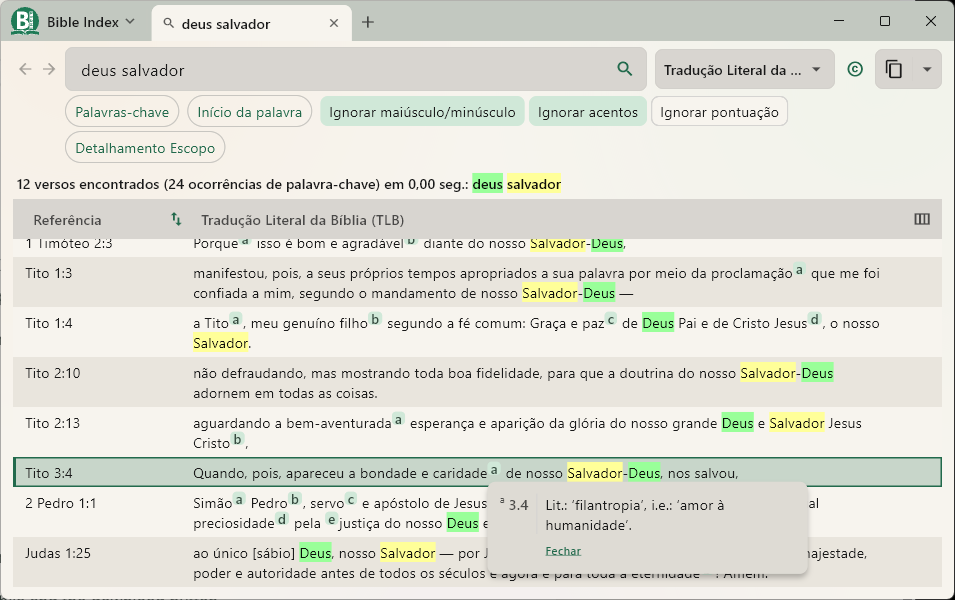Open footnote d after 'Jesus' in Tito 1:4
Screen dimensions: 955x600
pos(815,319)
